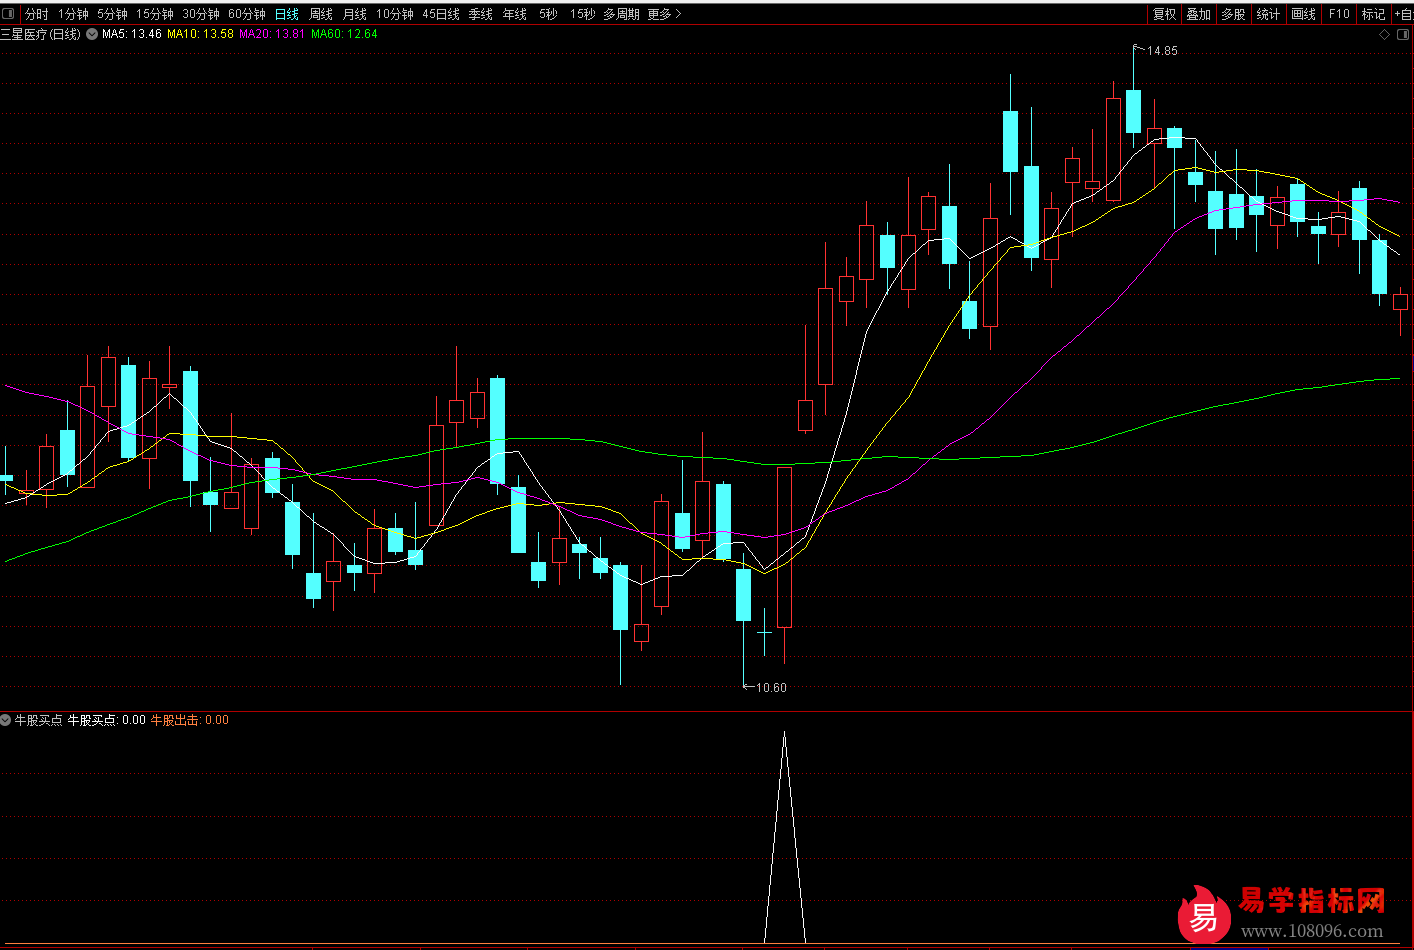Click the 牛股买点: 0.00 indicator value
The width and height of the screenshot is (1414, 950).
click(106, 720)
